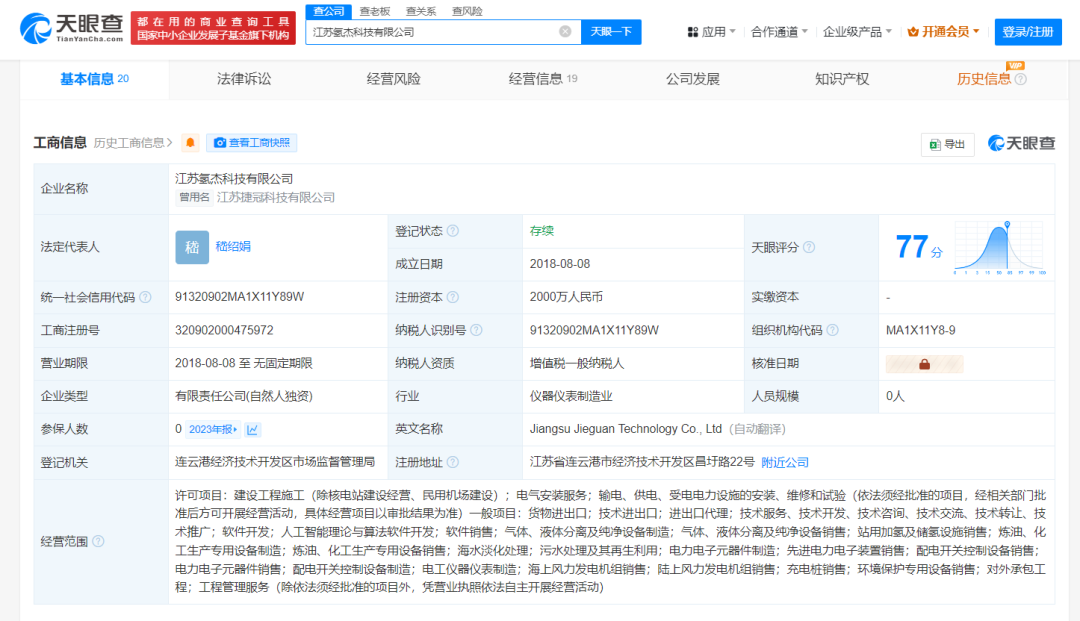Click the 天眼一下 search button
Viewport: 1080px width, 621px height.
[x=611, y=32]
